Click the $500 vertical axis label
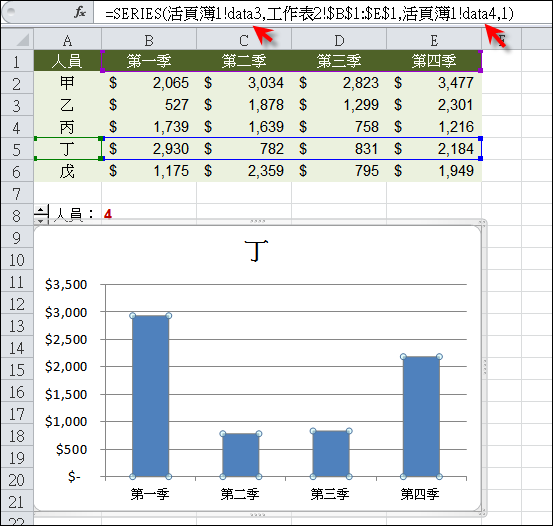 (x=71, y=449)
